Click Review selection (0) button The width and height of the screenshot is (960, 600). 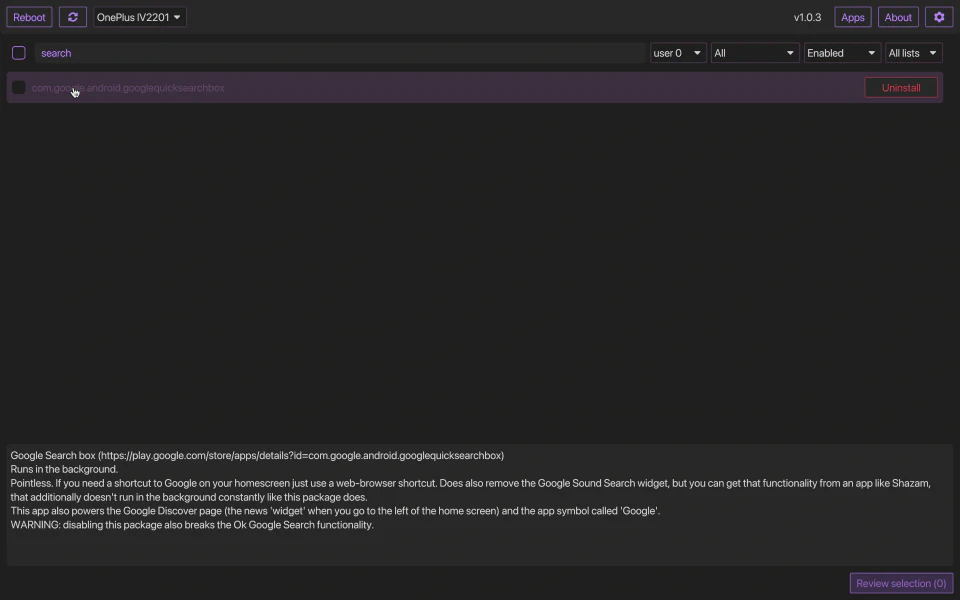[x=900, y=583]
